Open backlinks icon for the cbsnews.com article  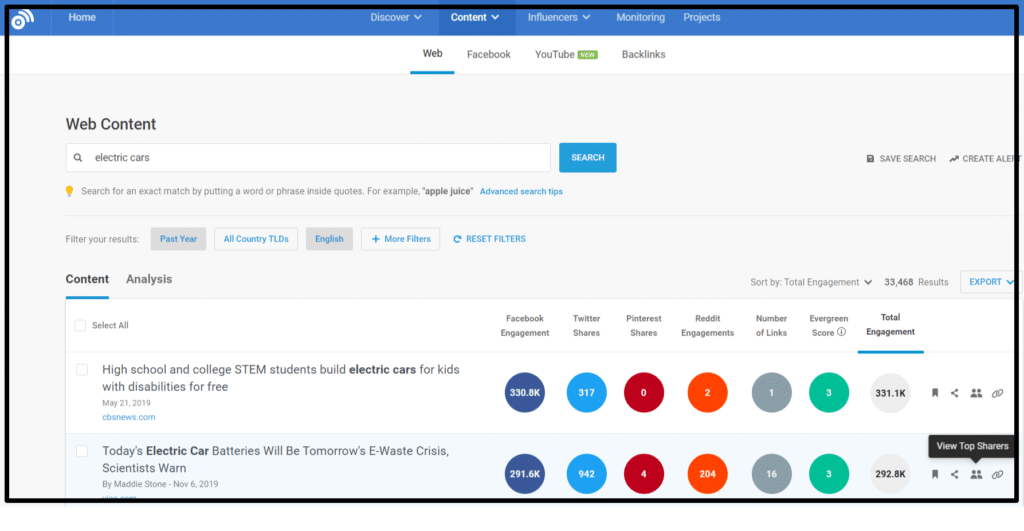997,393
